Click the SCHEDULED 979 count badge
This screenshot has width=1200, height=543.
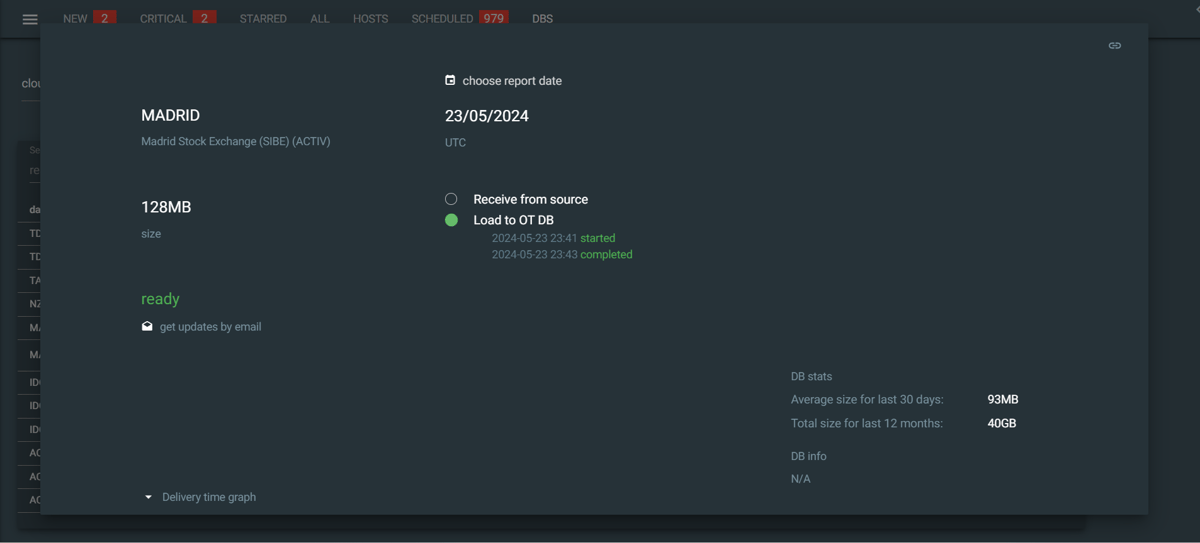point(494,18)
